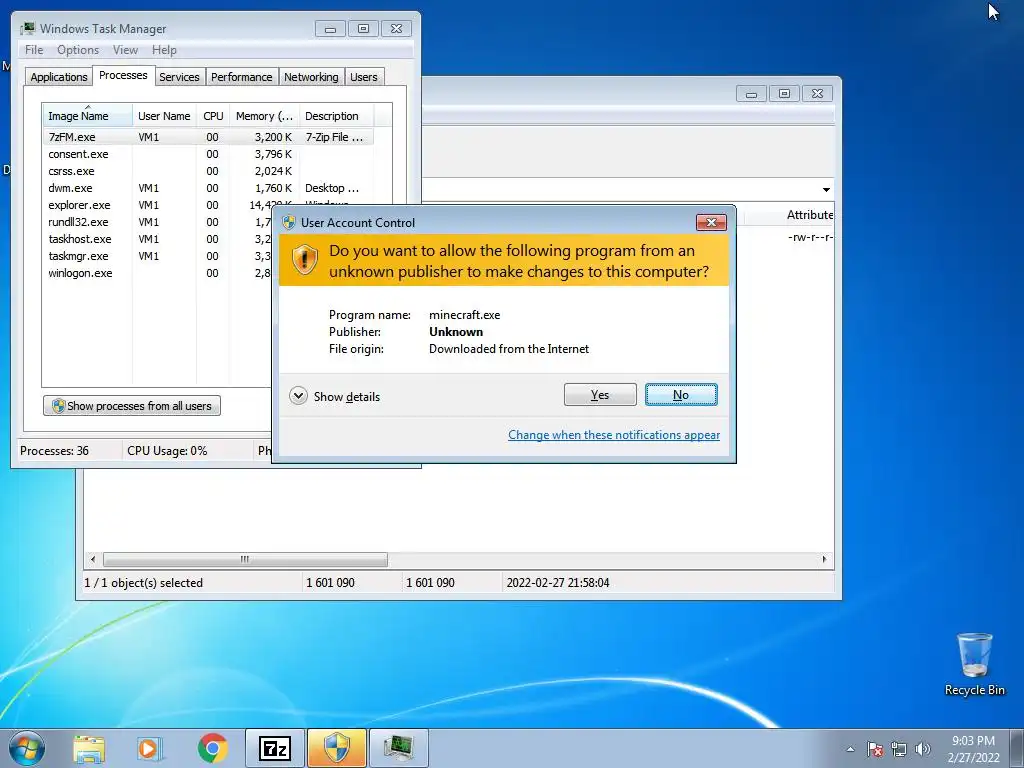Image resolution: width=1024 pixels, height=768 pixels.
Task: Open the View menu in Task Manager
Action: (x=125, y=50)
